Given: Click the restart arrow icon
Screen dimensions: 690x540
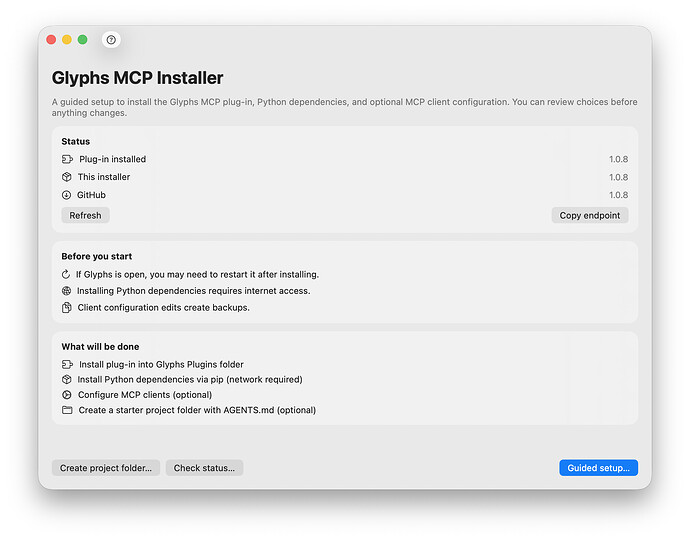Looking at the screenshot, I should point(67,274).
